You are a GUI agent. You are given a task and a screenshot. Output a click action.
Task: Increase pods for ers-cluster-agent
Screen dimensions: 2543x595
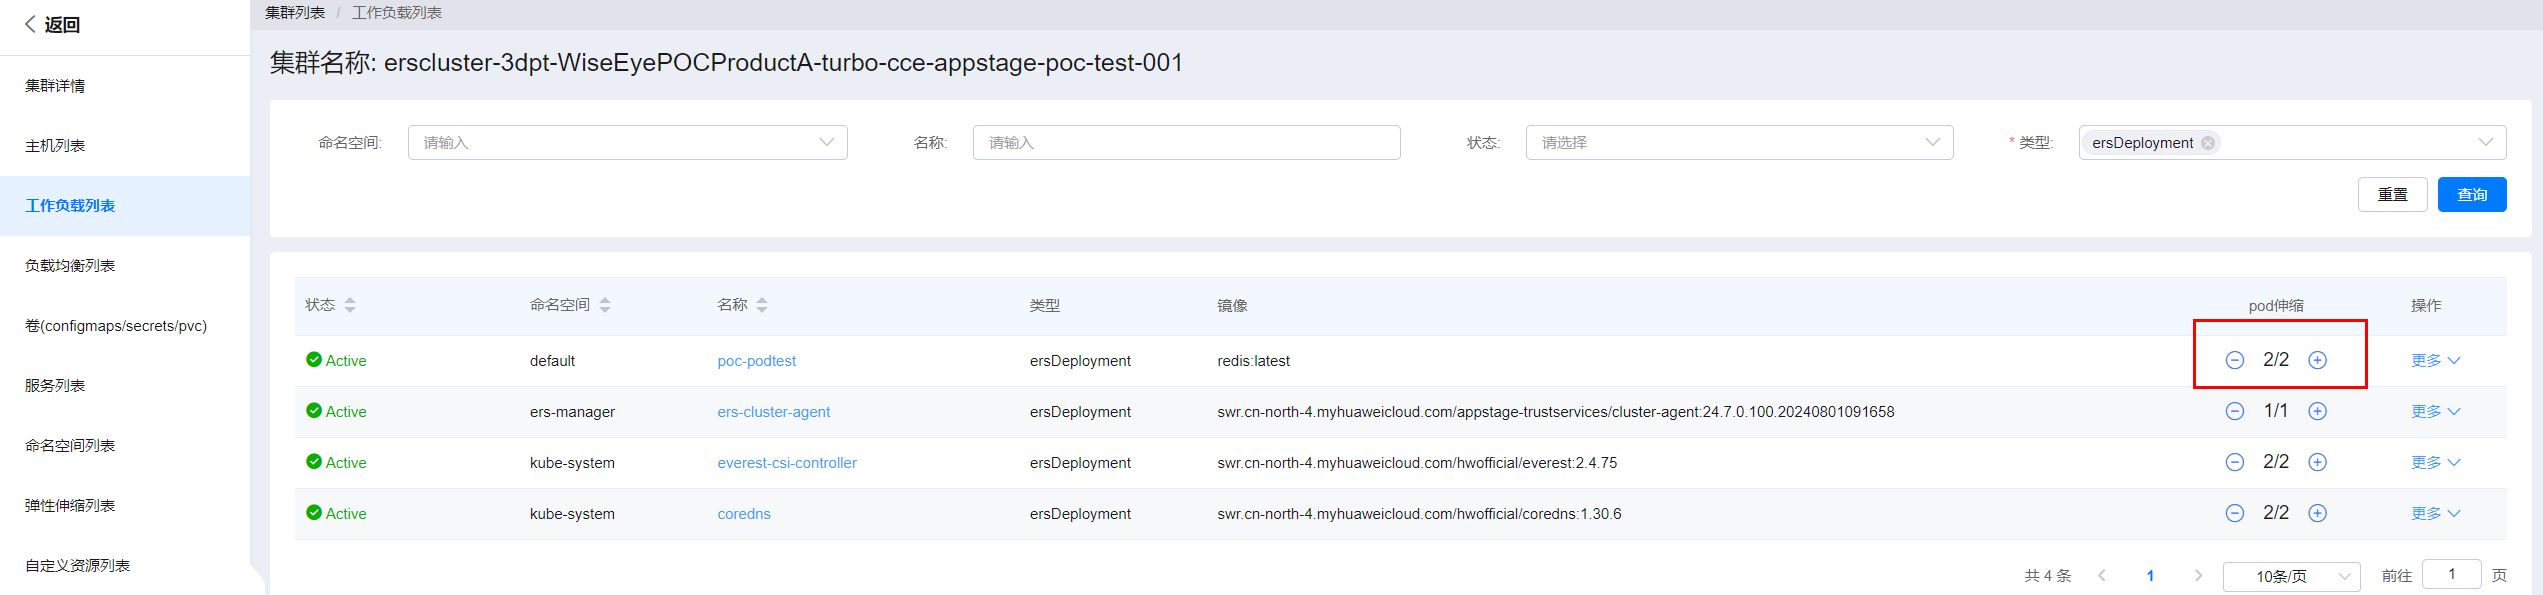(2317, 411)
